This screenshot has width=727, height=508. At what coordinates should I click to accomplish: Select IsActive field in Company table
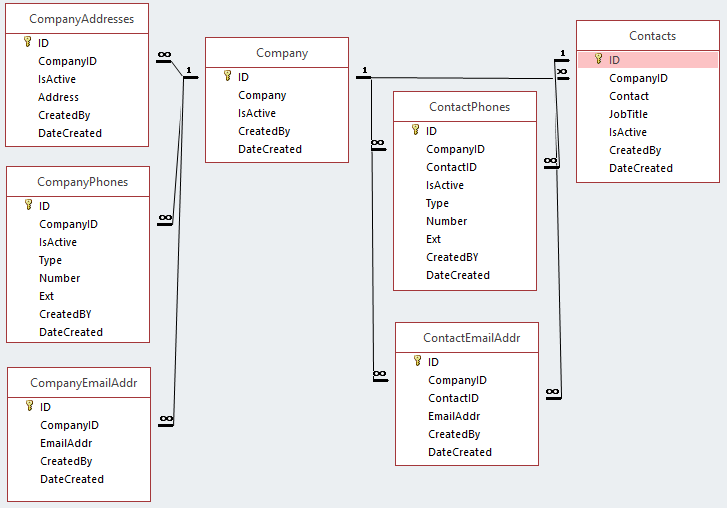point(257,113)
